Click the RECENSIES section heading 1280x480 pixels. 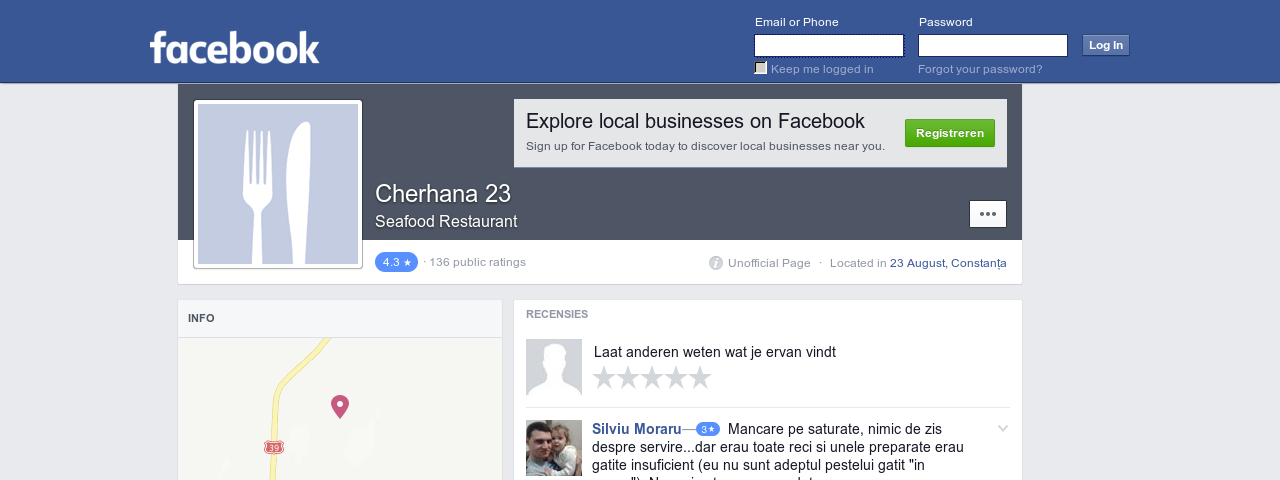click(x=557, y=314)
